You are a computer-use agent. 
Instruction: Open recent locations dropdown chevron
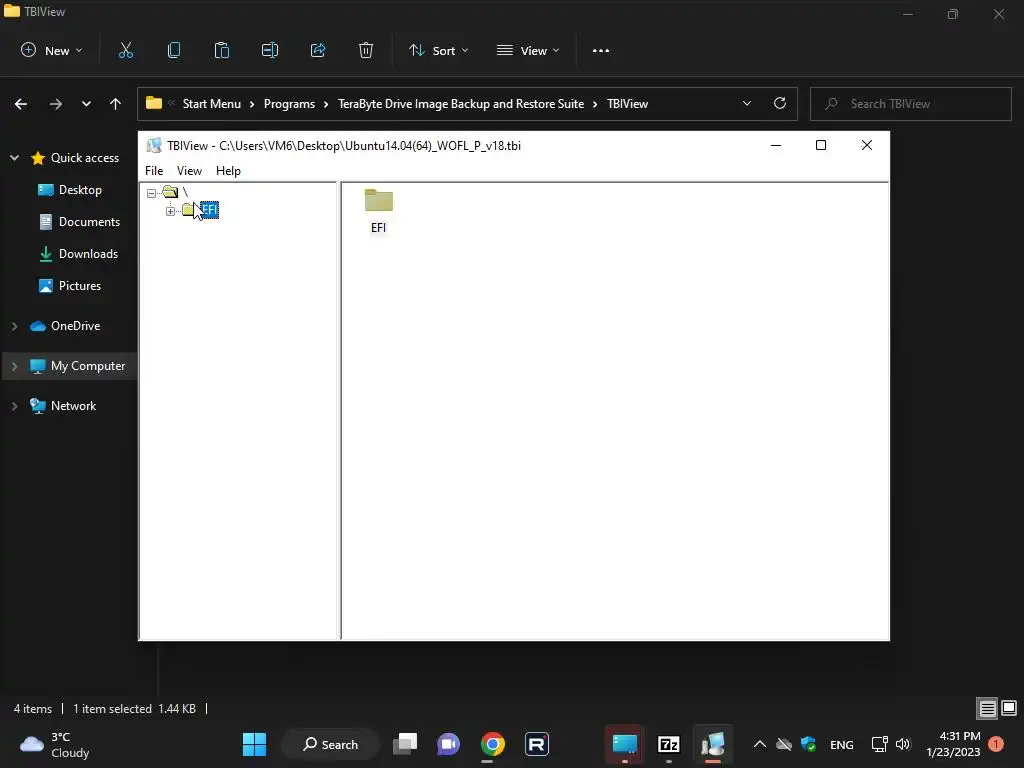(86, 104)
